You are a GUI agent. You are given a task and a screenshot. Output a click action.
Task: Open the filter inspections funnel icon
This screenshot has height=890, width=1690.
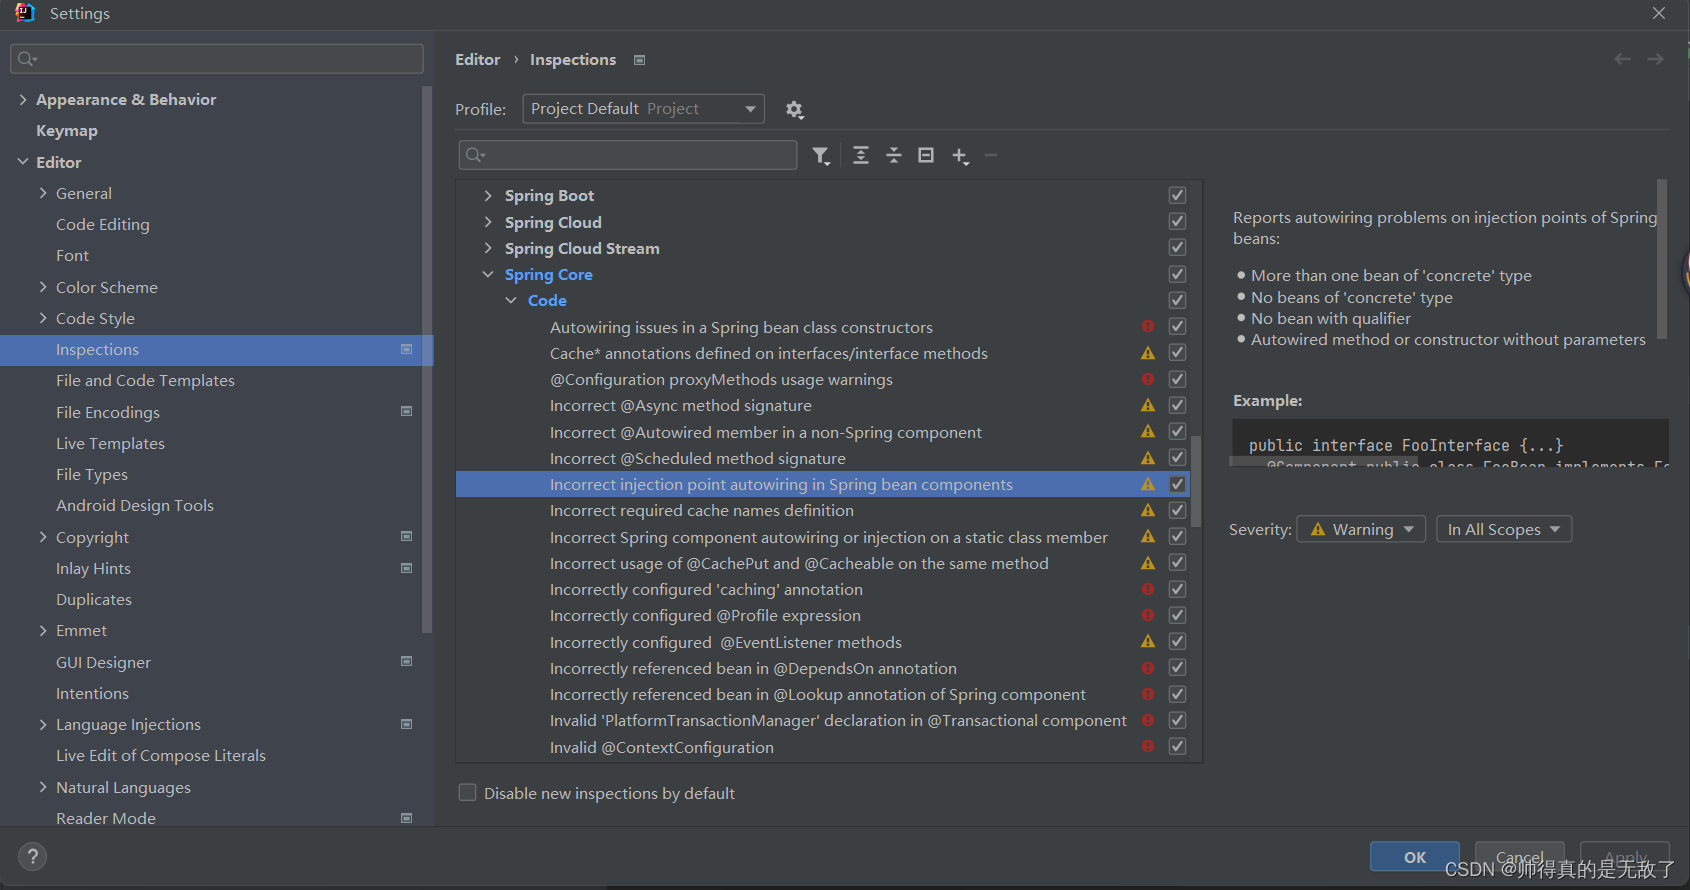pyautogui.click(x=821, y=156)
